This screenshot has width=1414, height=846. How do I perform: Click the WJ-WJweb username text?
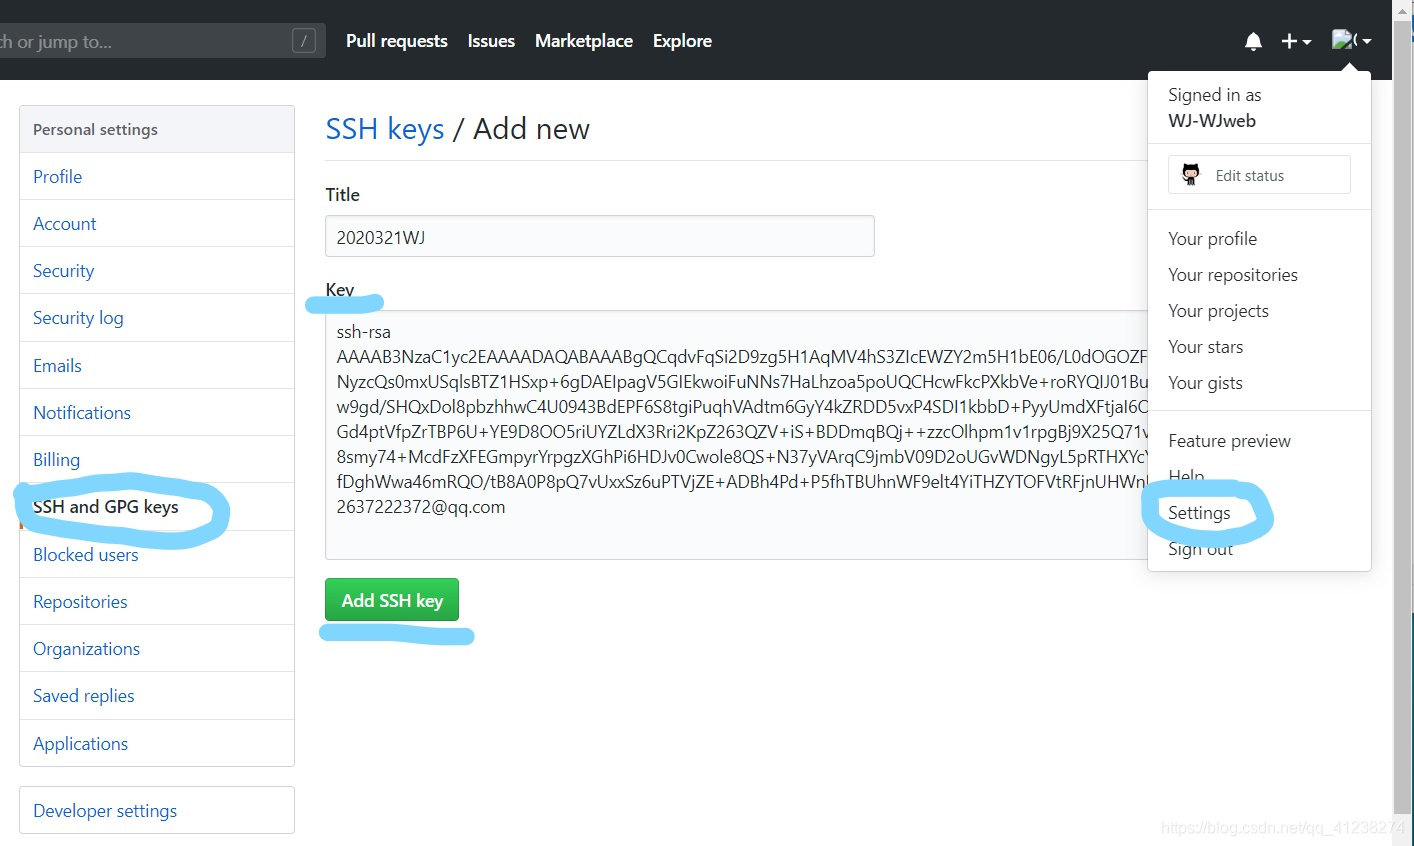point(1212,121)
